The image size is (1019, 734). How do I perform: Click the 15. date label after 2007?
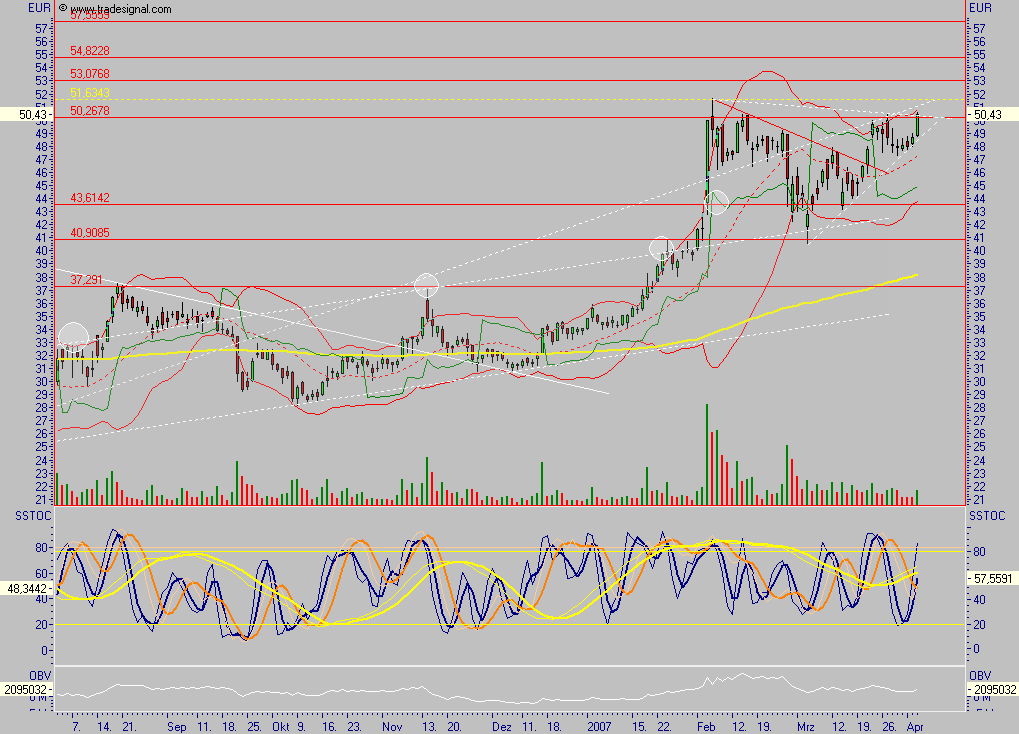point(639,726)
